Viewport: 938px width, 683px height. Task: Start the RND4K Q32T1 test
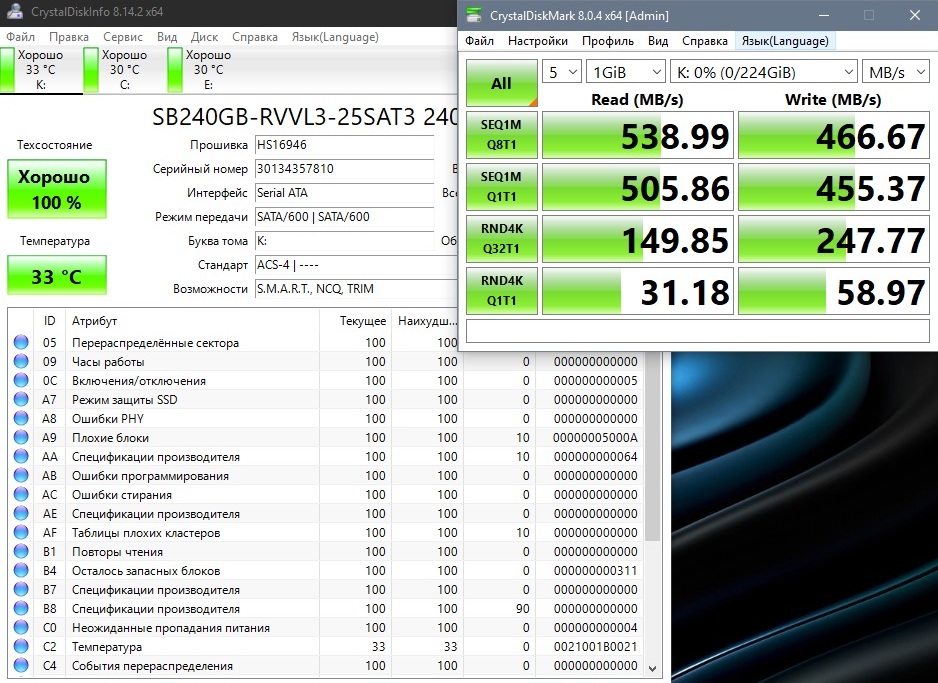pyautogui.click(x=501, y=239)
